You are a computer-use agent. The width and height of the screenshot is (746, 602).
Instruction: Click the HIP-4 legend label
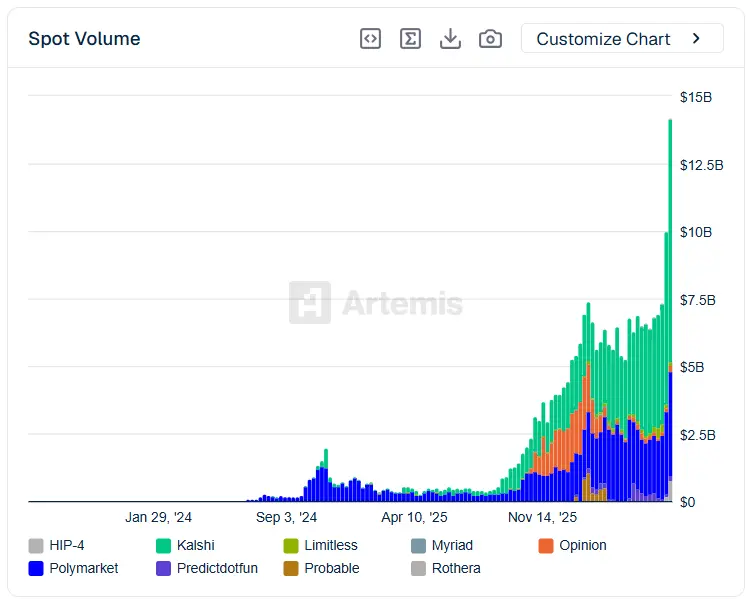coord(67,545)
